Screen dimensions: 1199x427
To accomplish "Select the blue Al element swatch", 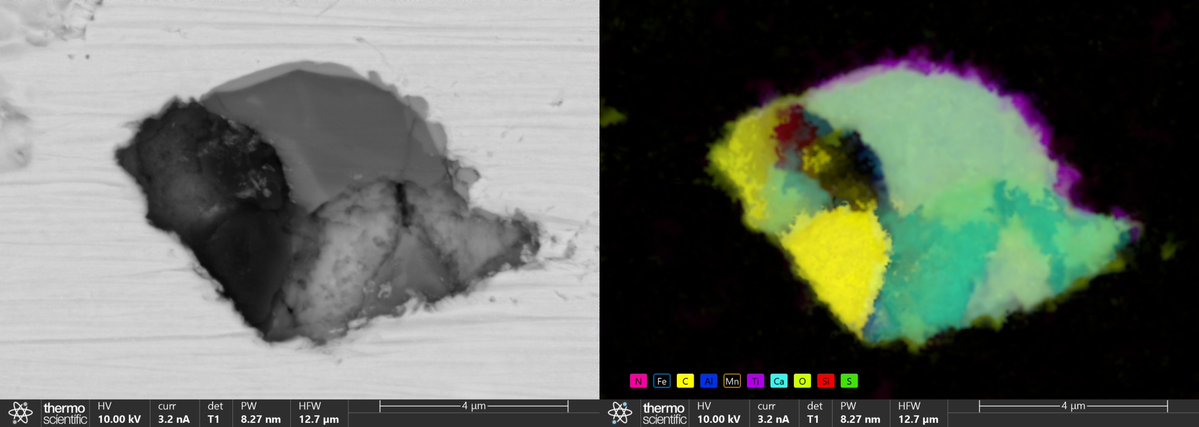I will tap(709, 380).
